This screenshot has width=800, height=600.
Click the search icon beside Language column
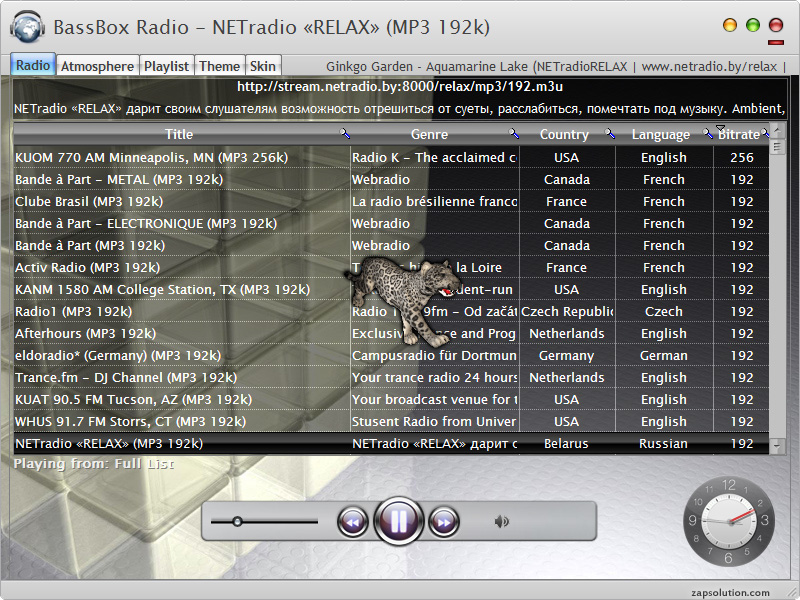[x=707, y=134]
